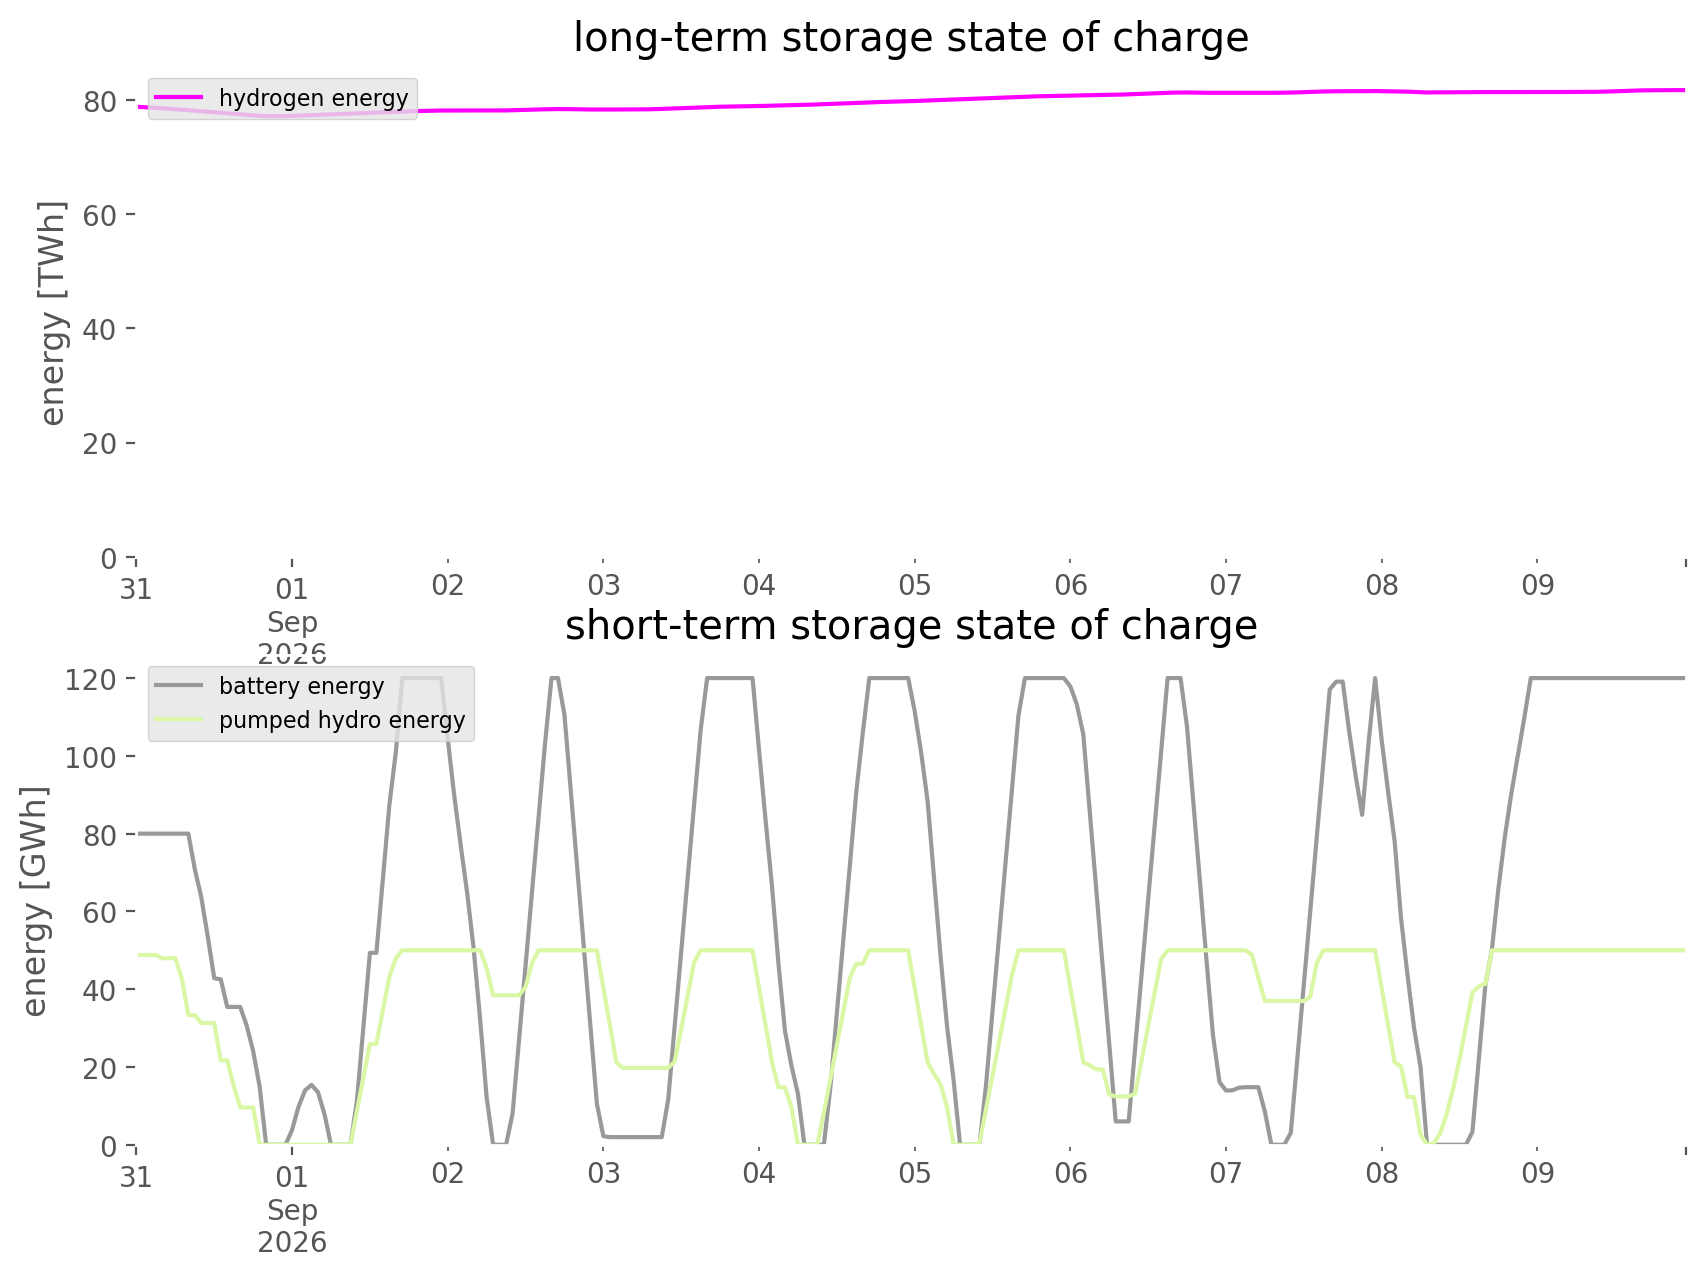Image resolution: width=1706 pixels, height=1277 pixels.
Task: Click the short-term storage state of charge title
Action: click(911, 626)
